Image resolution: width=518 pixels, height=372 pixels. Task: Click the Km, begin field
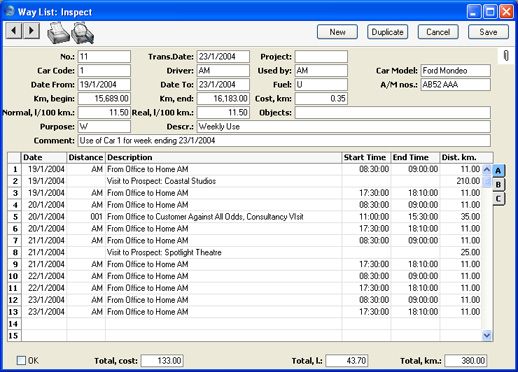pyautogui.click(x=104, y=98)
